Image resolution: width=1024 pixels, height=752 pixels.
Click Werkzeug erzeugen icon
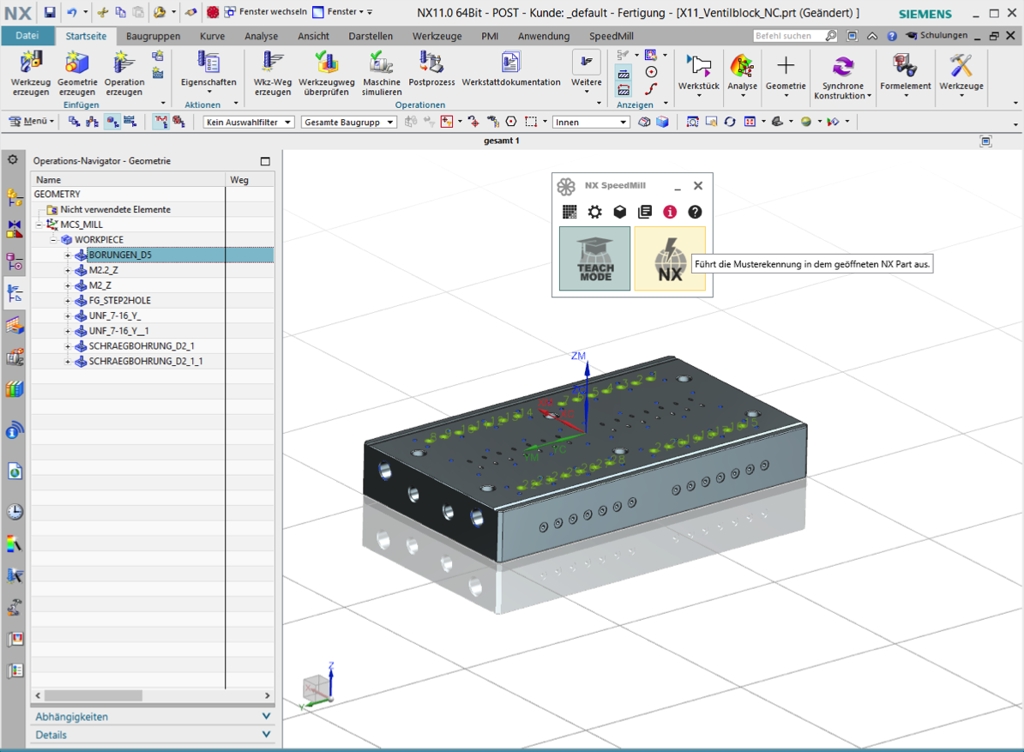[31, 63]
